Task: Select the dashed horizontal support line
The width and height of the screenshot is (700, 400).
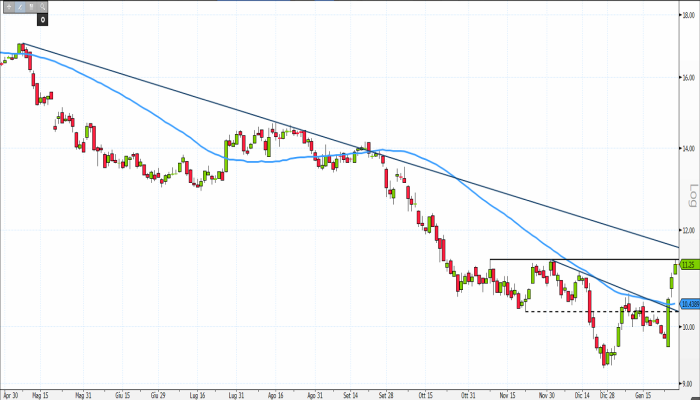Action: point(602,311)
